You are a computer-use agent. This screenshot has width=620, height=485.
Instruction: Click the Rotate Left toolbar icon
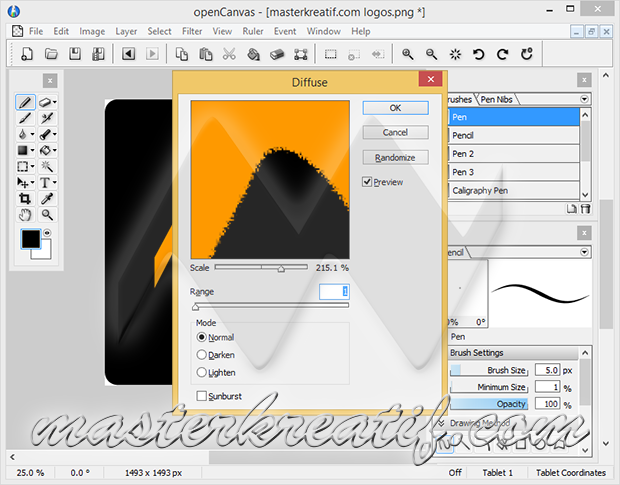pyautogui.click(x=478, y=54)
